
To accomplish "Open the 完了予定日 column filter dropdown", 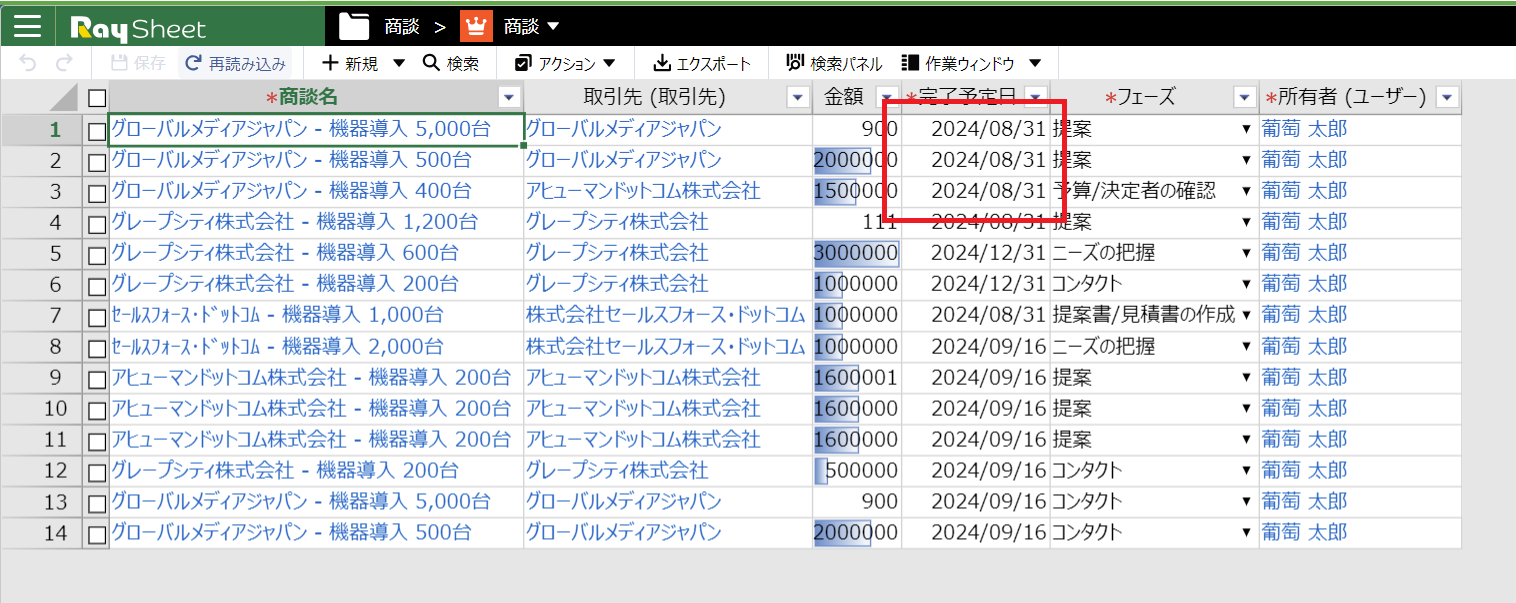I will pyautogui.click(x=1036, y=97).
